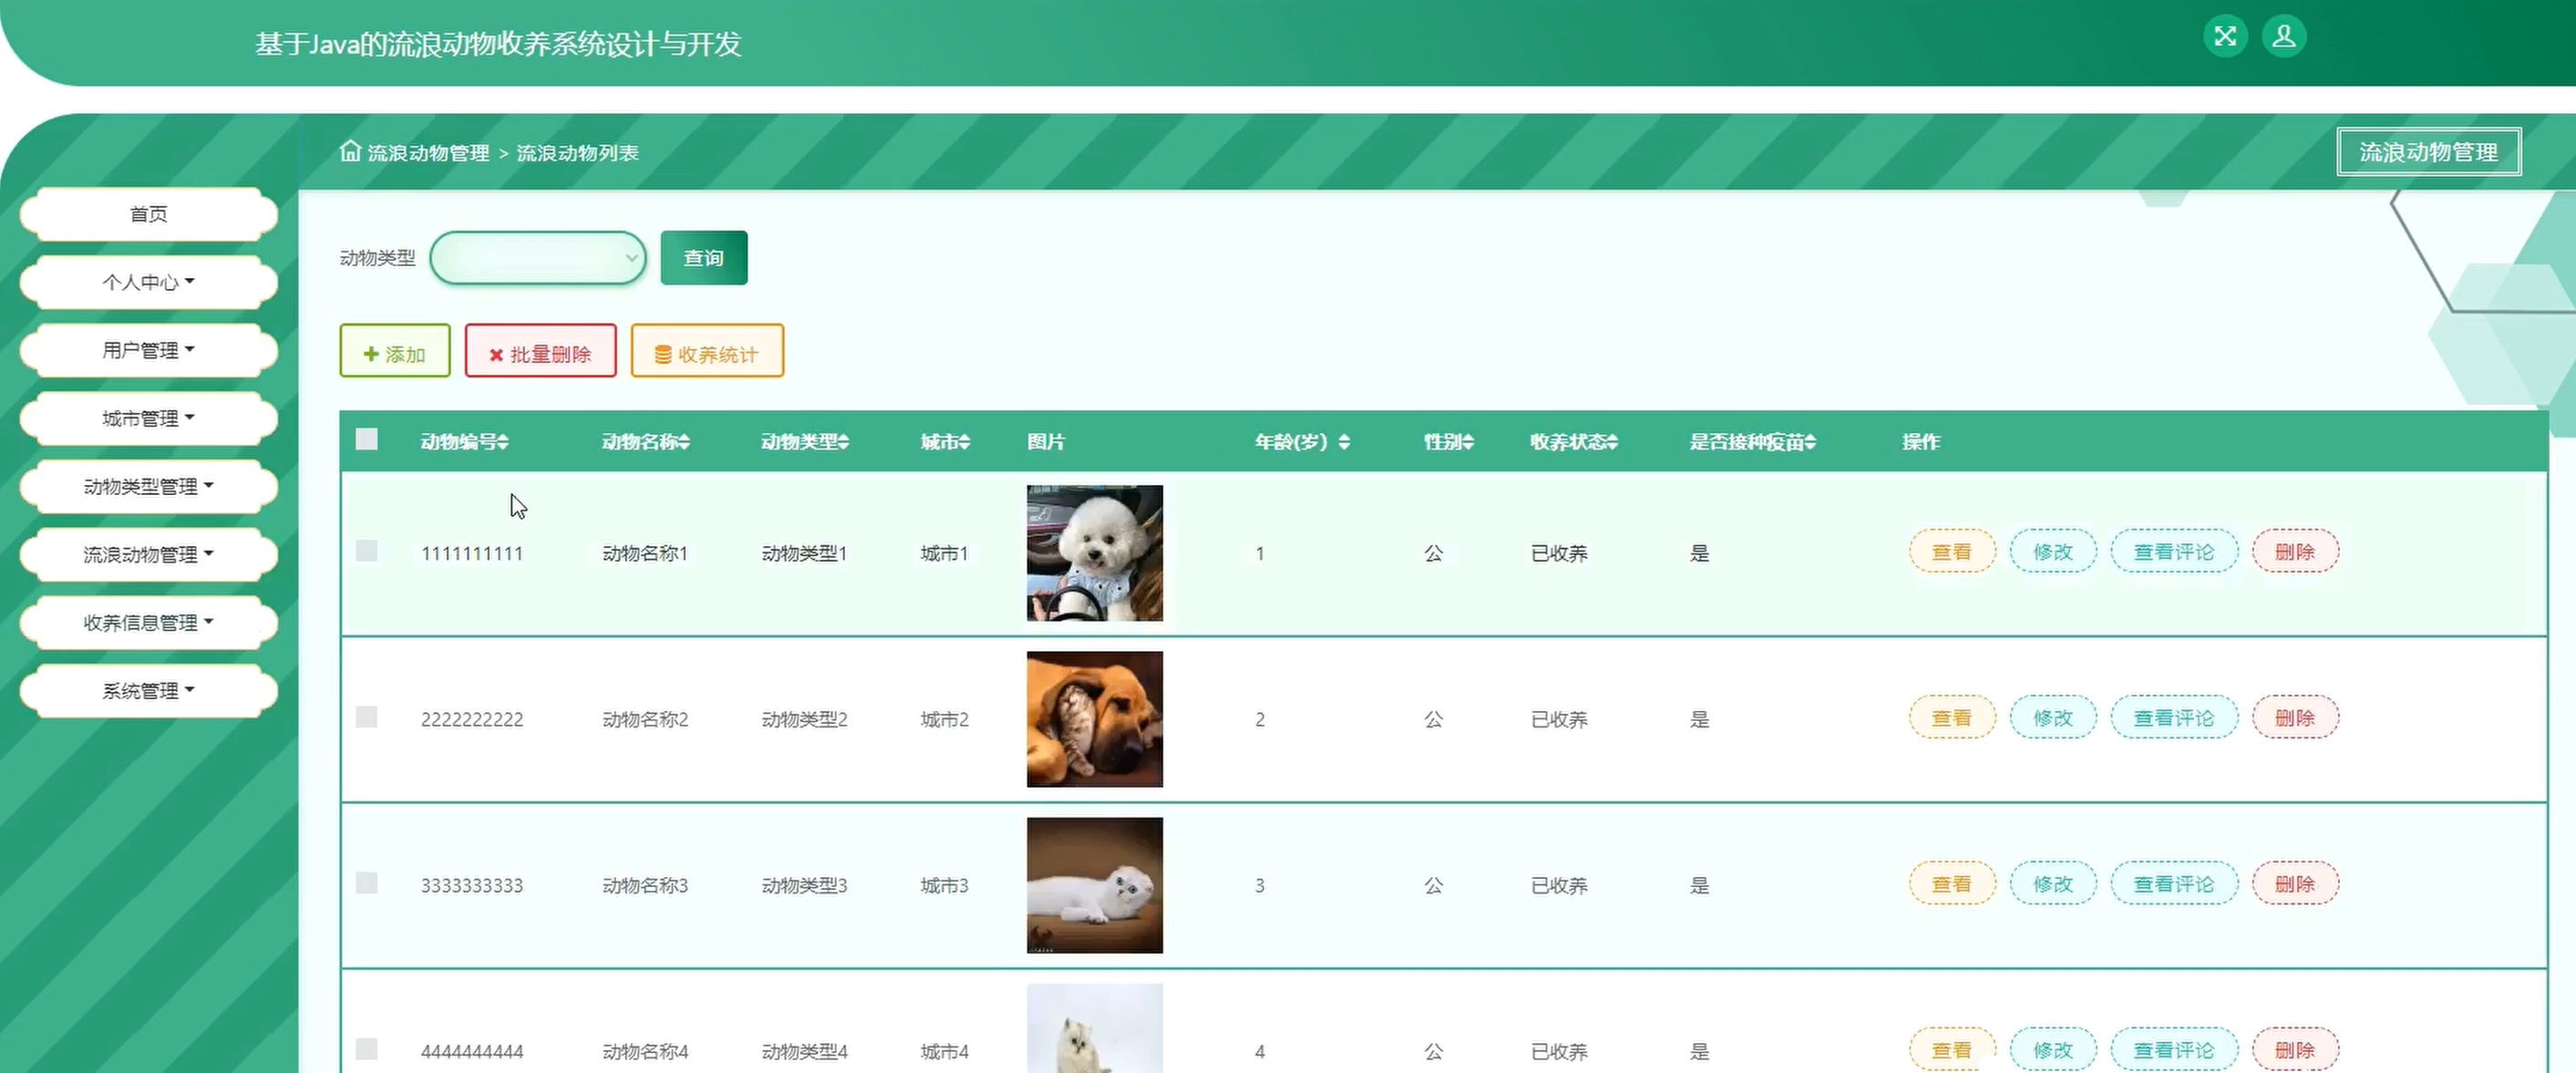Open sleeping dog with kitten thumbnail
The height and width of the screenshot is (1073, 2576).
pos(1095,719)
